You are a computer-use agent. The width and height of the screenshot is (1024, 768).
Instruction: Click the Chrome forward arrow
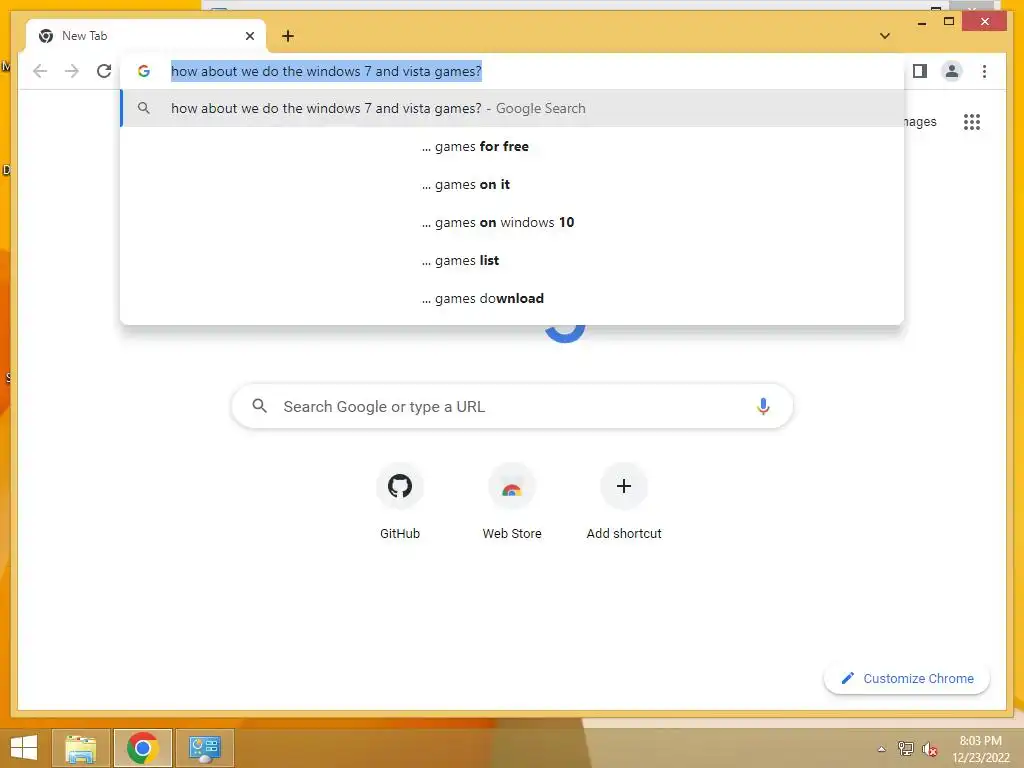pyautogui.click(x=72, y=71)
